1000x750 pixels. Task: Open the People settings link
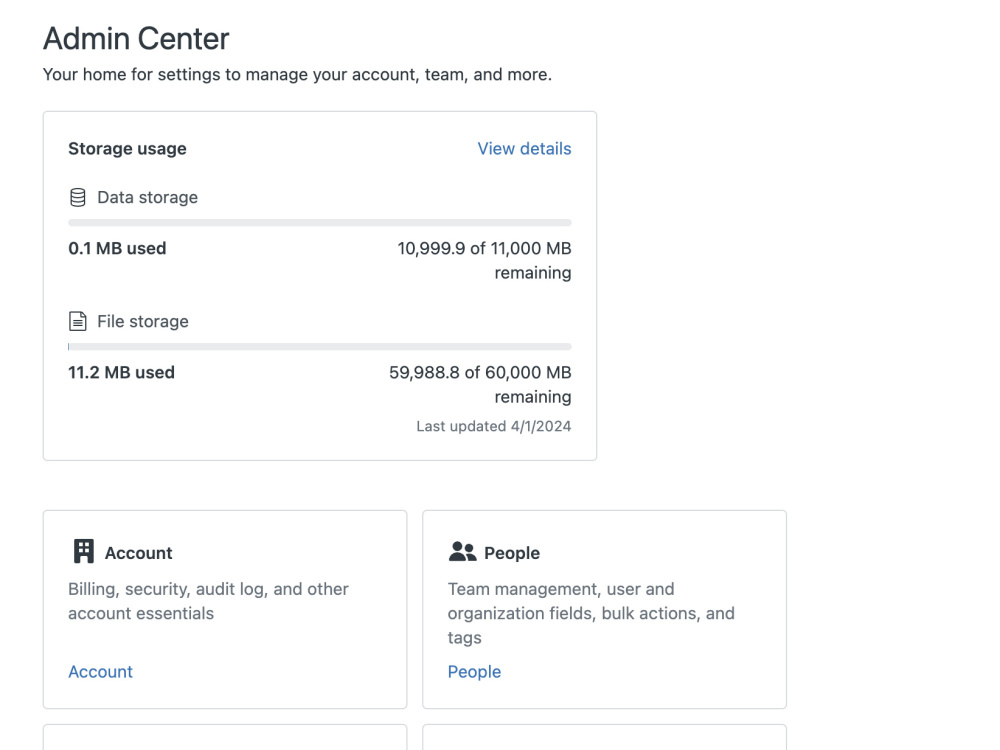474,671
